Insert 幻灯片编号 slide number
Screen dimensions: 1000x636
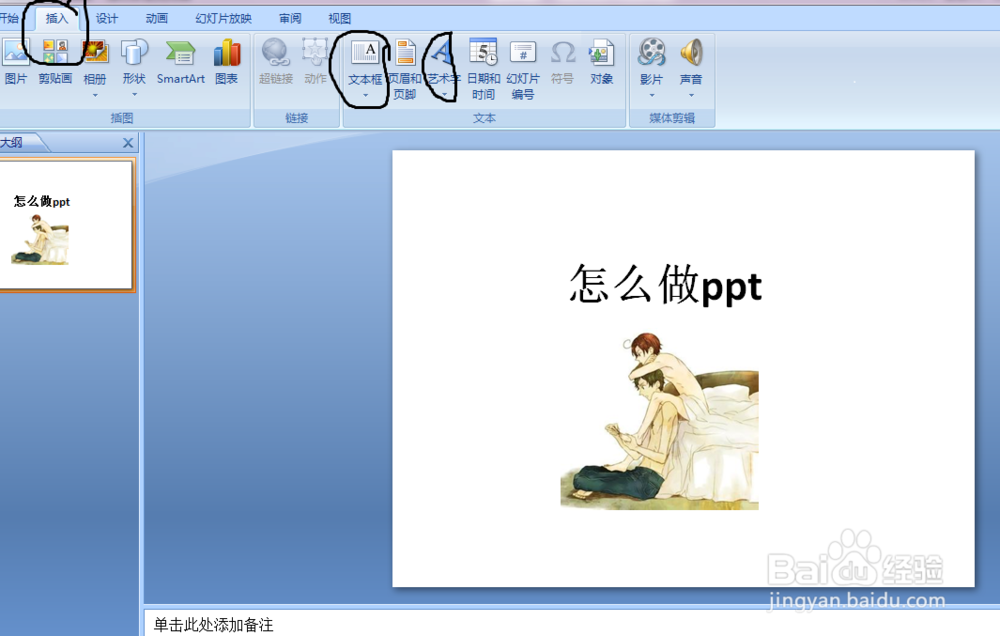pos(523,69)
